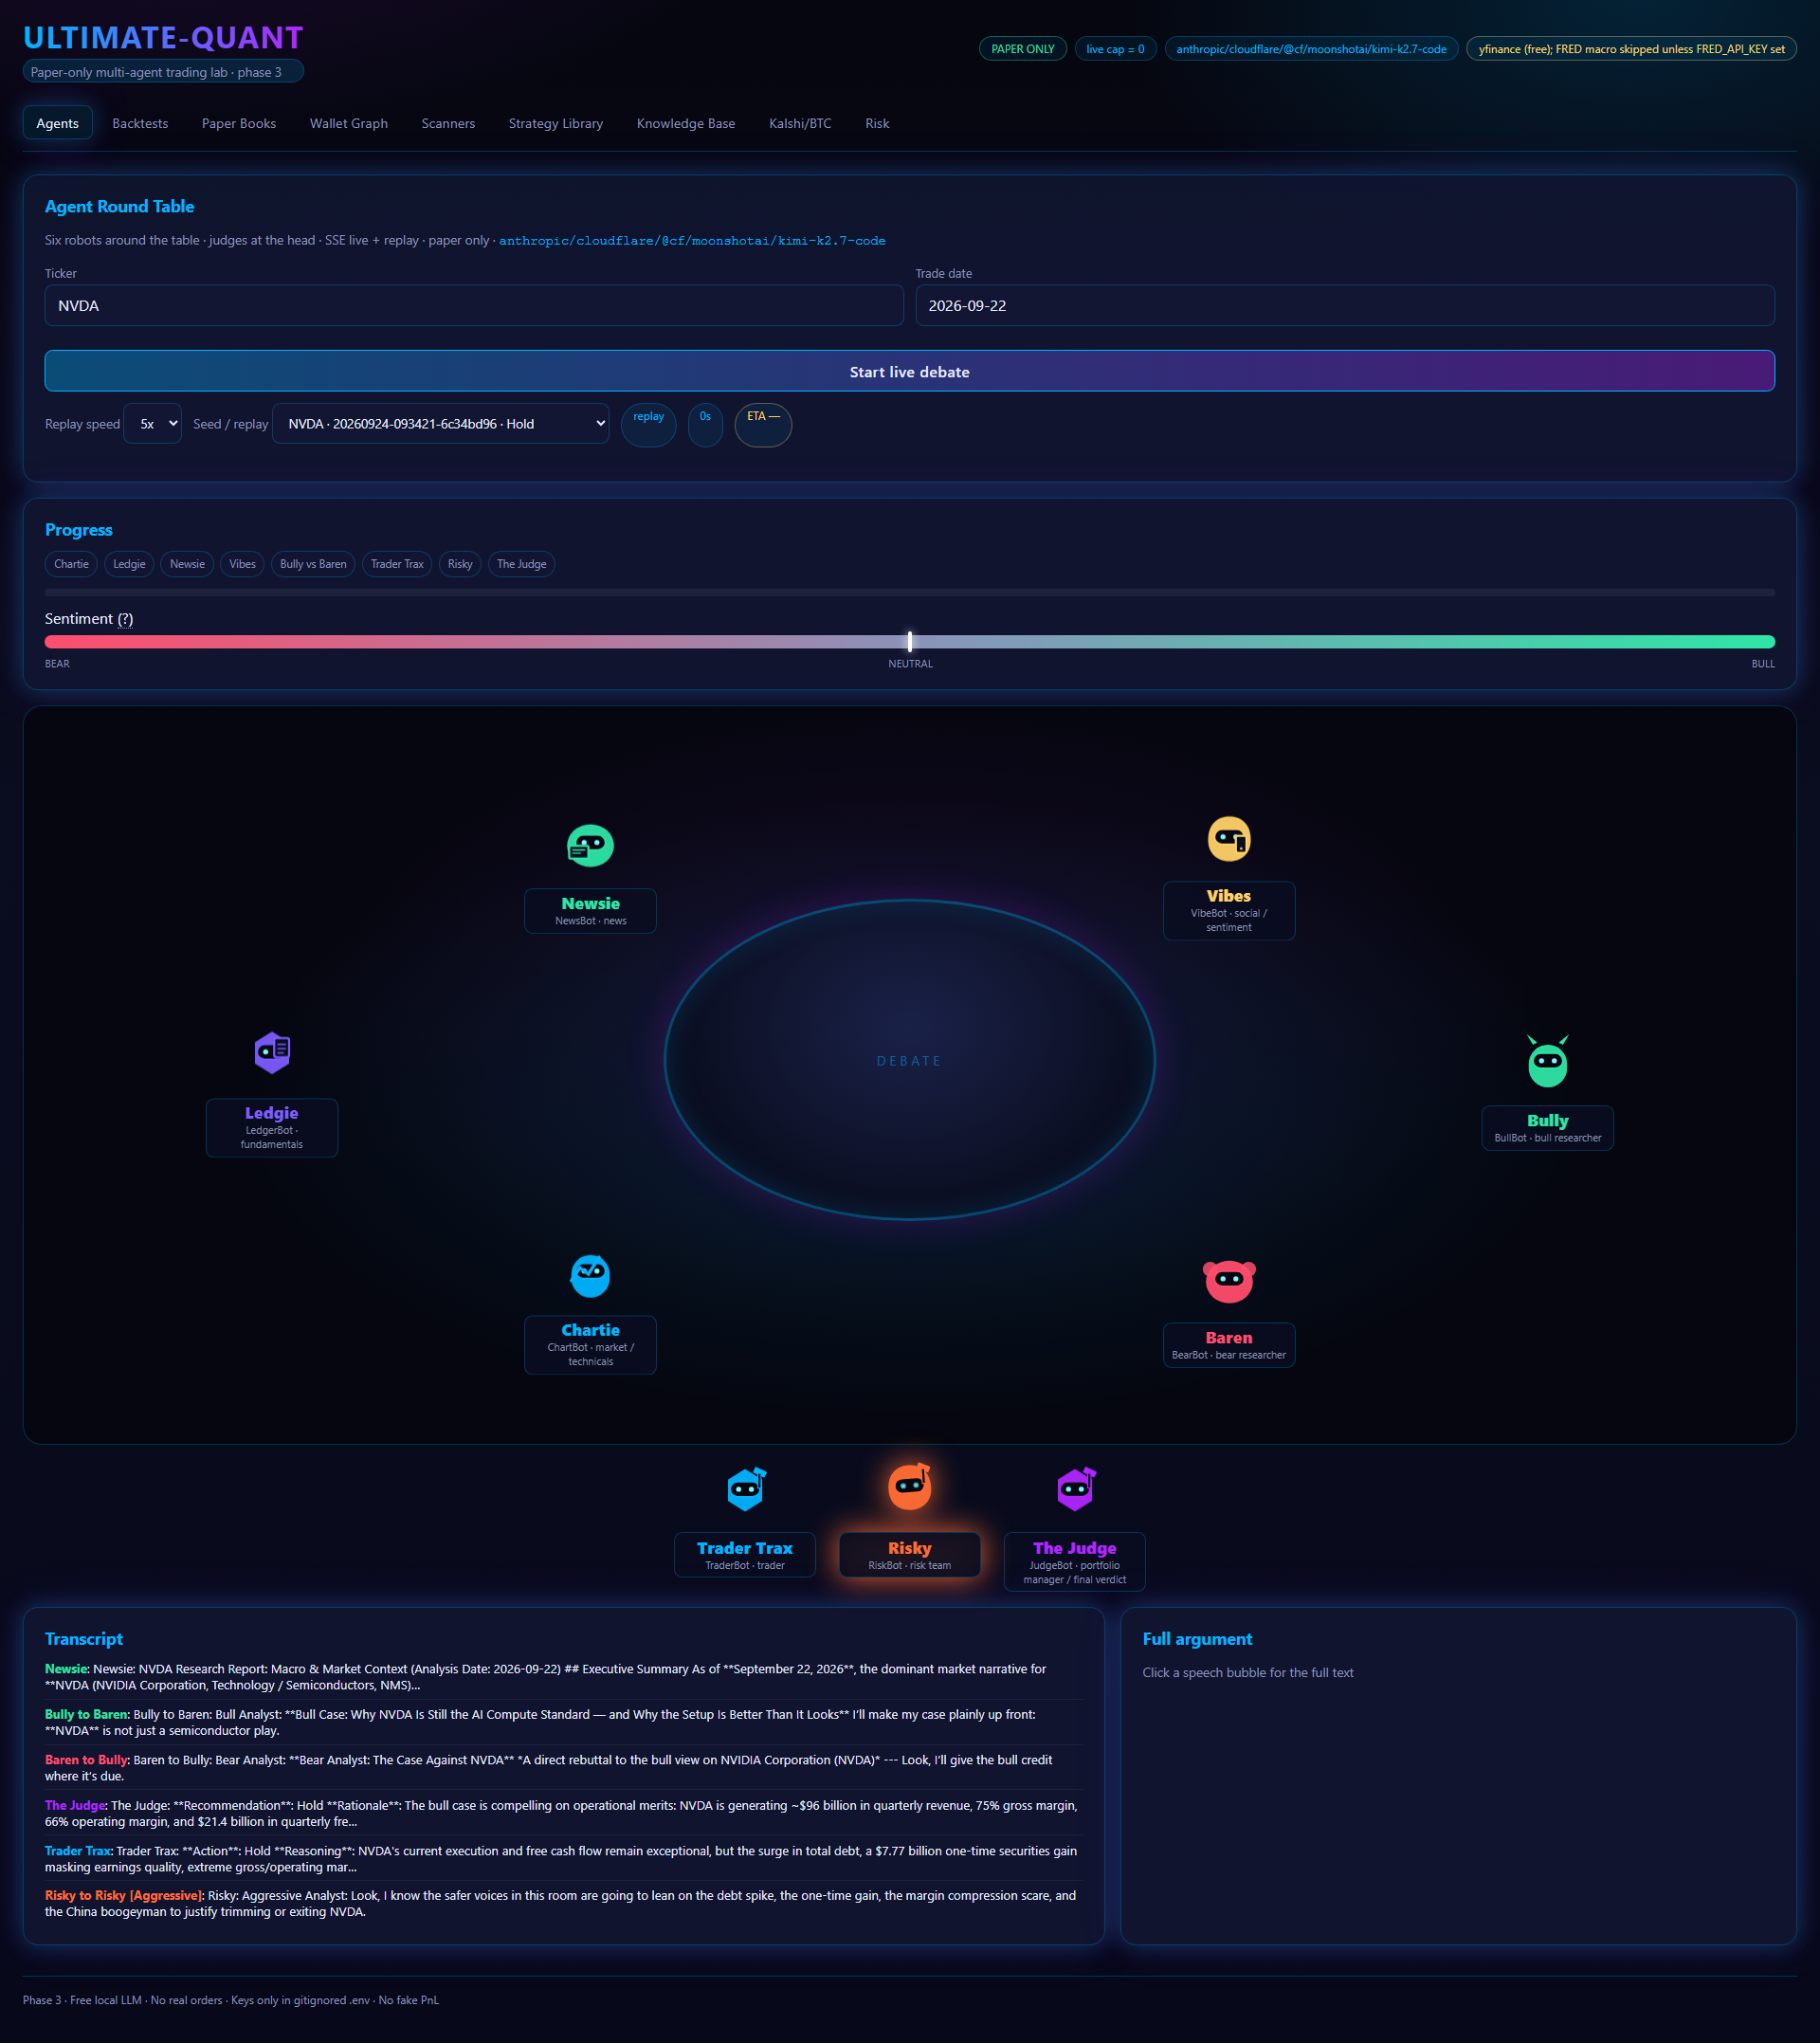Select the Strategy Library tab
The width and height of the screenshot is (1820, 2043).
555,123
